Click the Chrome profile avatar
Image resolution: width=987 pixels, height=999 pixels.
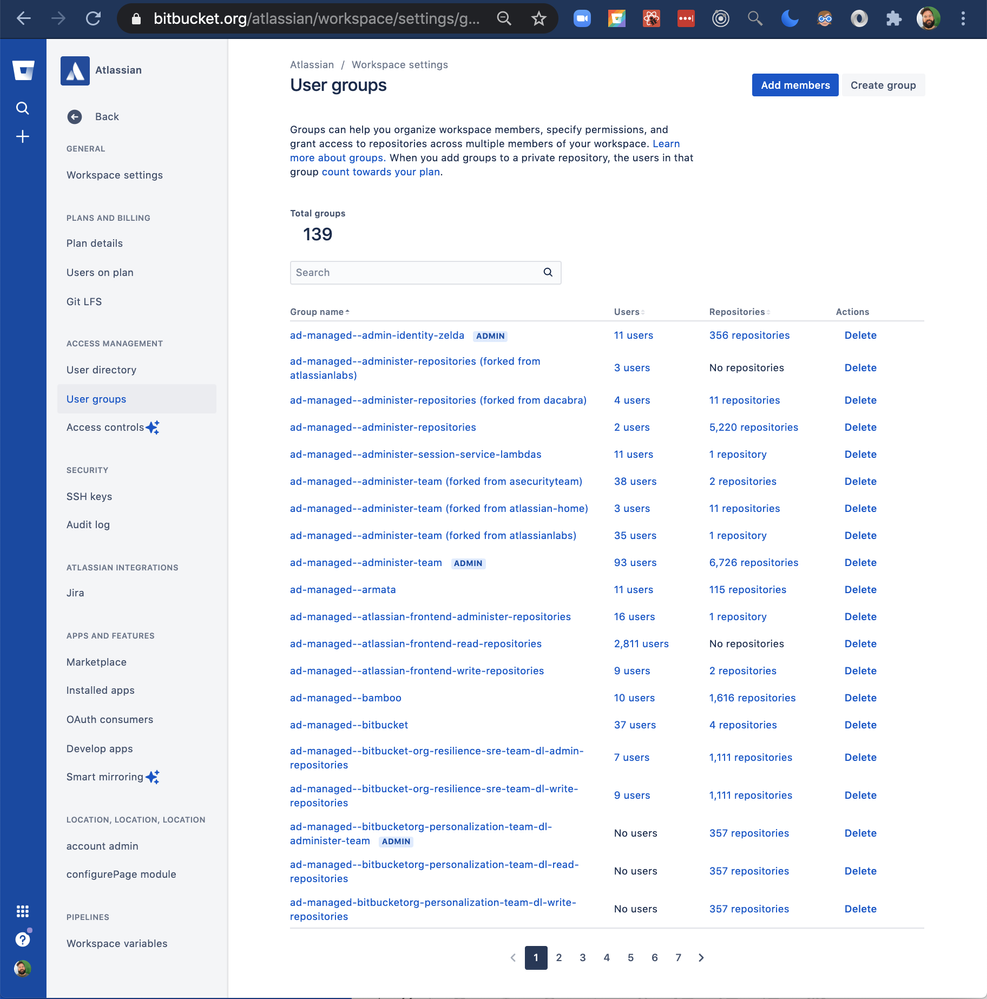click(x=928, y=18)
